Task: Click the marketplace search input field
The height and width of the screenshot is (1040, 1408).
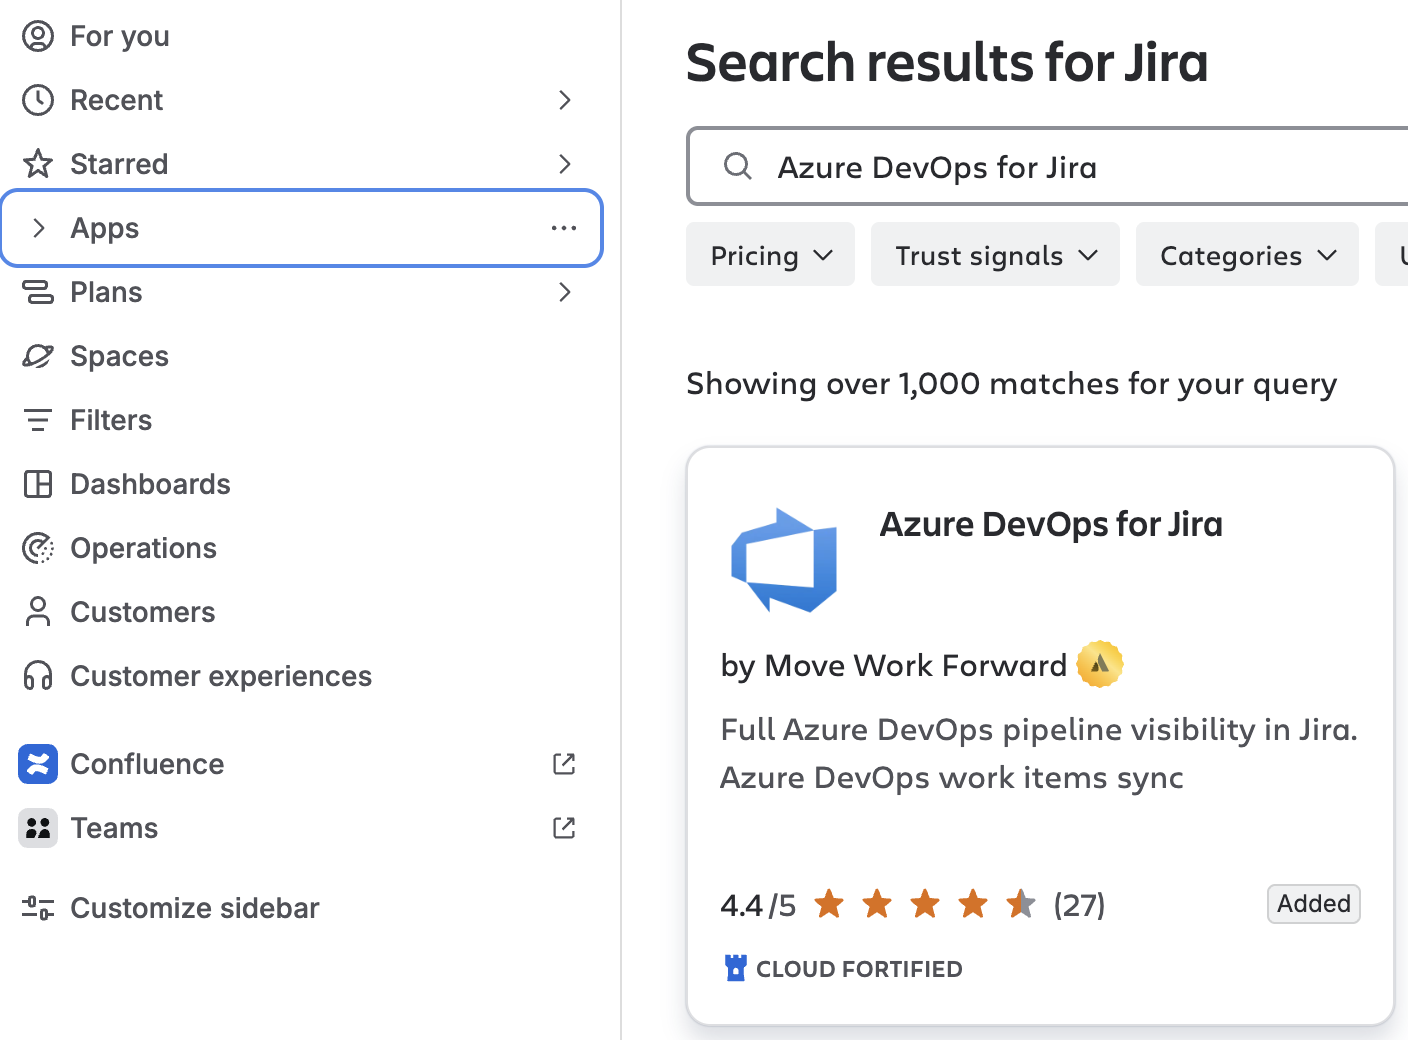Action: (1048, 166)
